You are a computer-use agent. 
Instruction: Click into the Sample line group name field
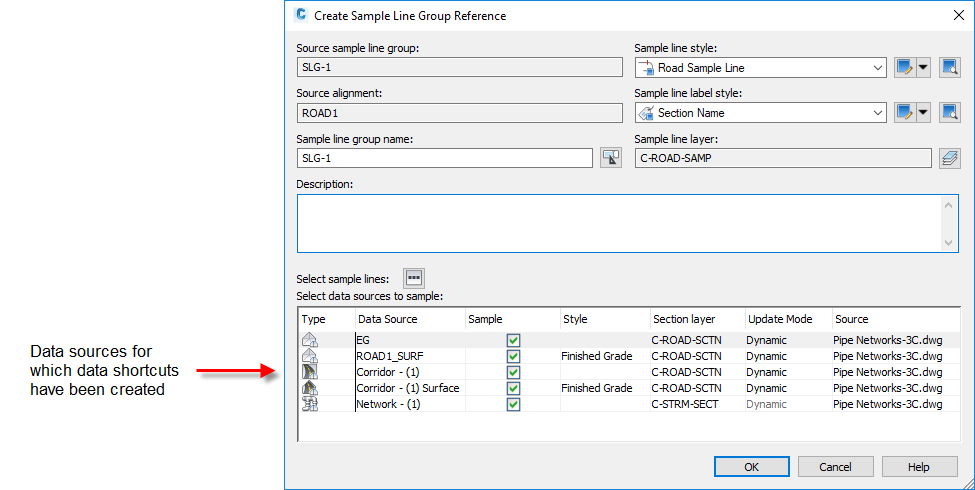tap(444, 158)
